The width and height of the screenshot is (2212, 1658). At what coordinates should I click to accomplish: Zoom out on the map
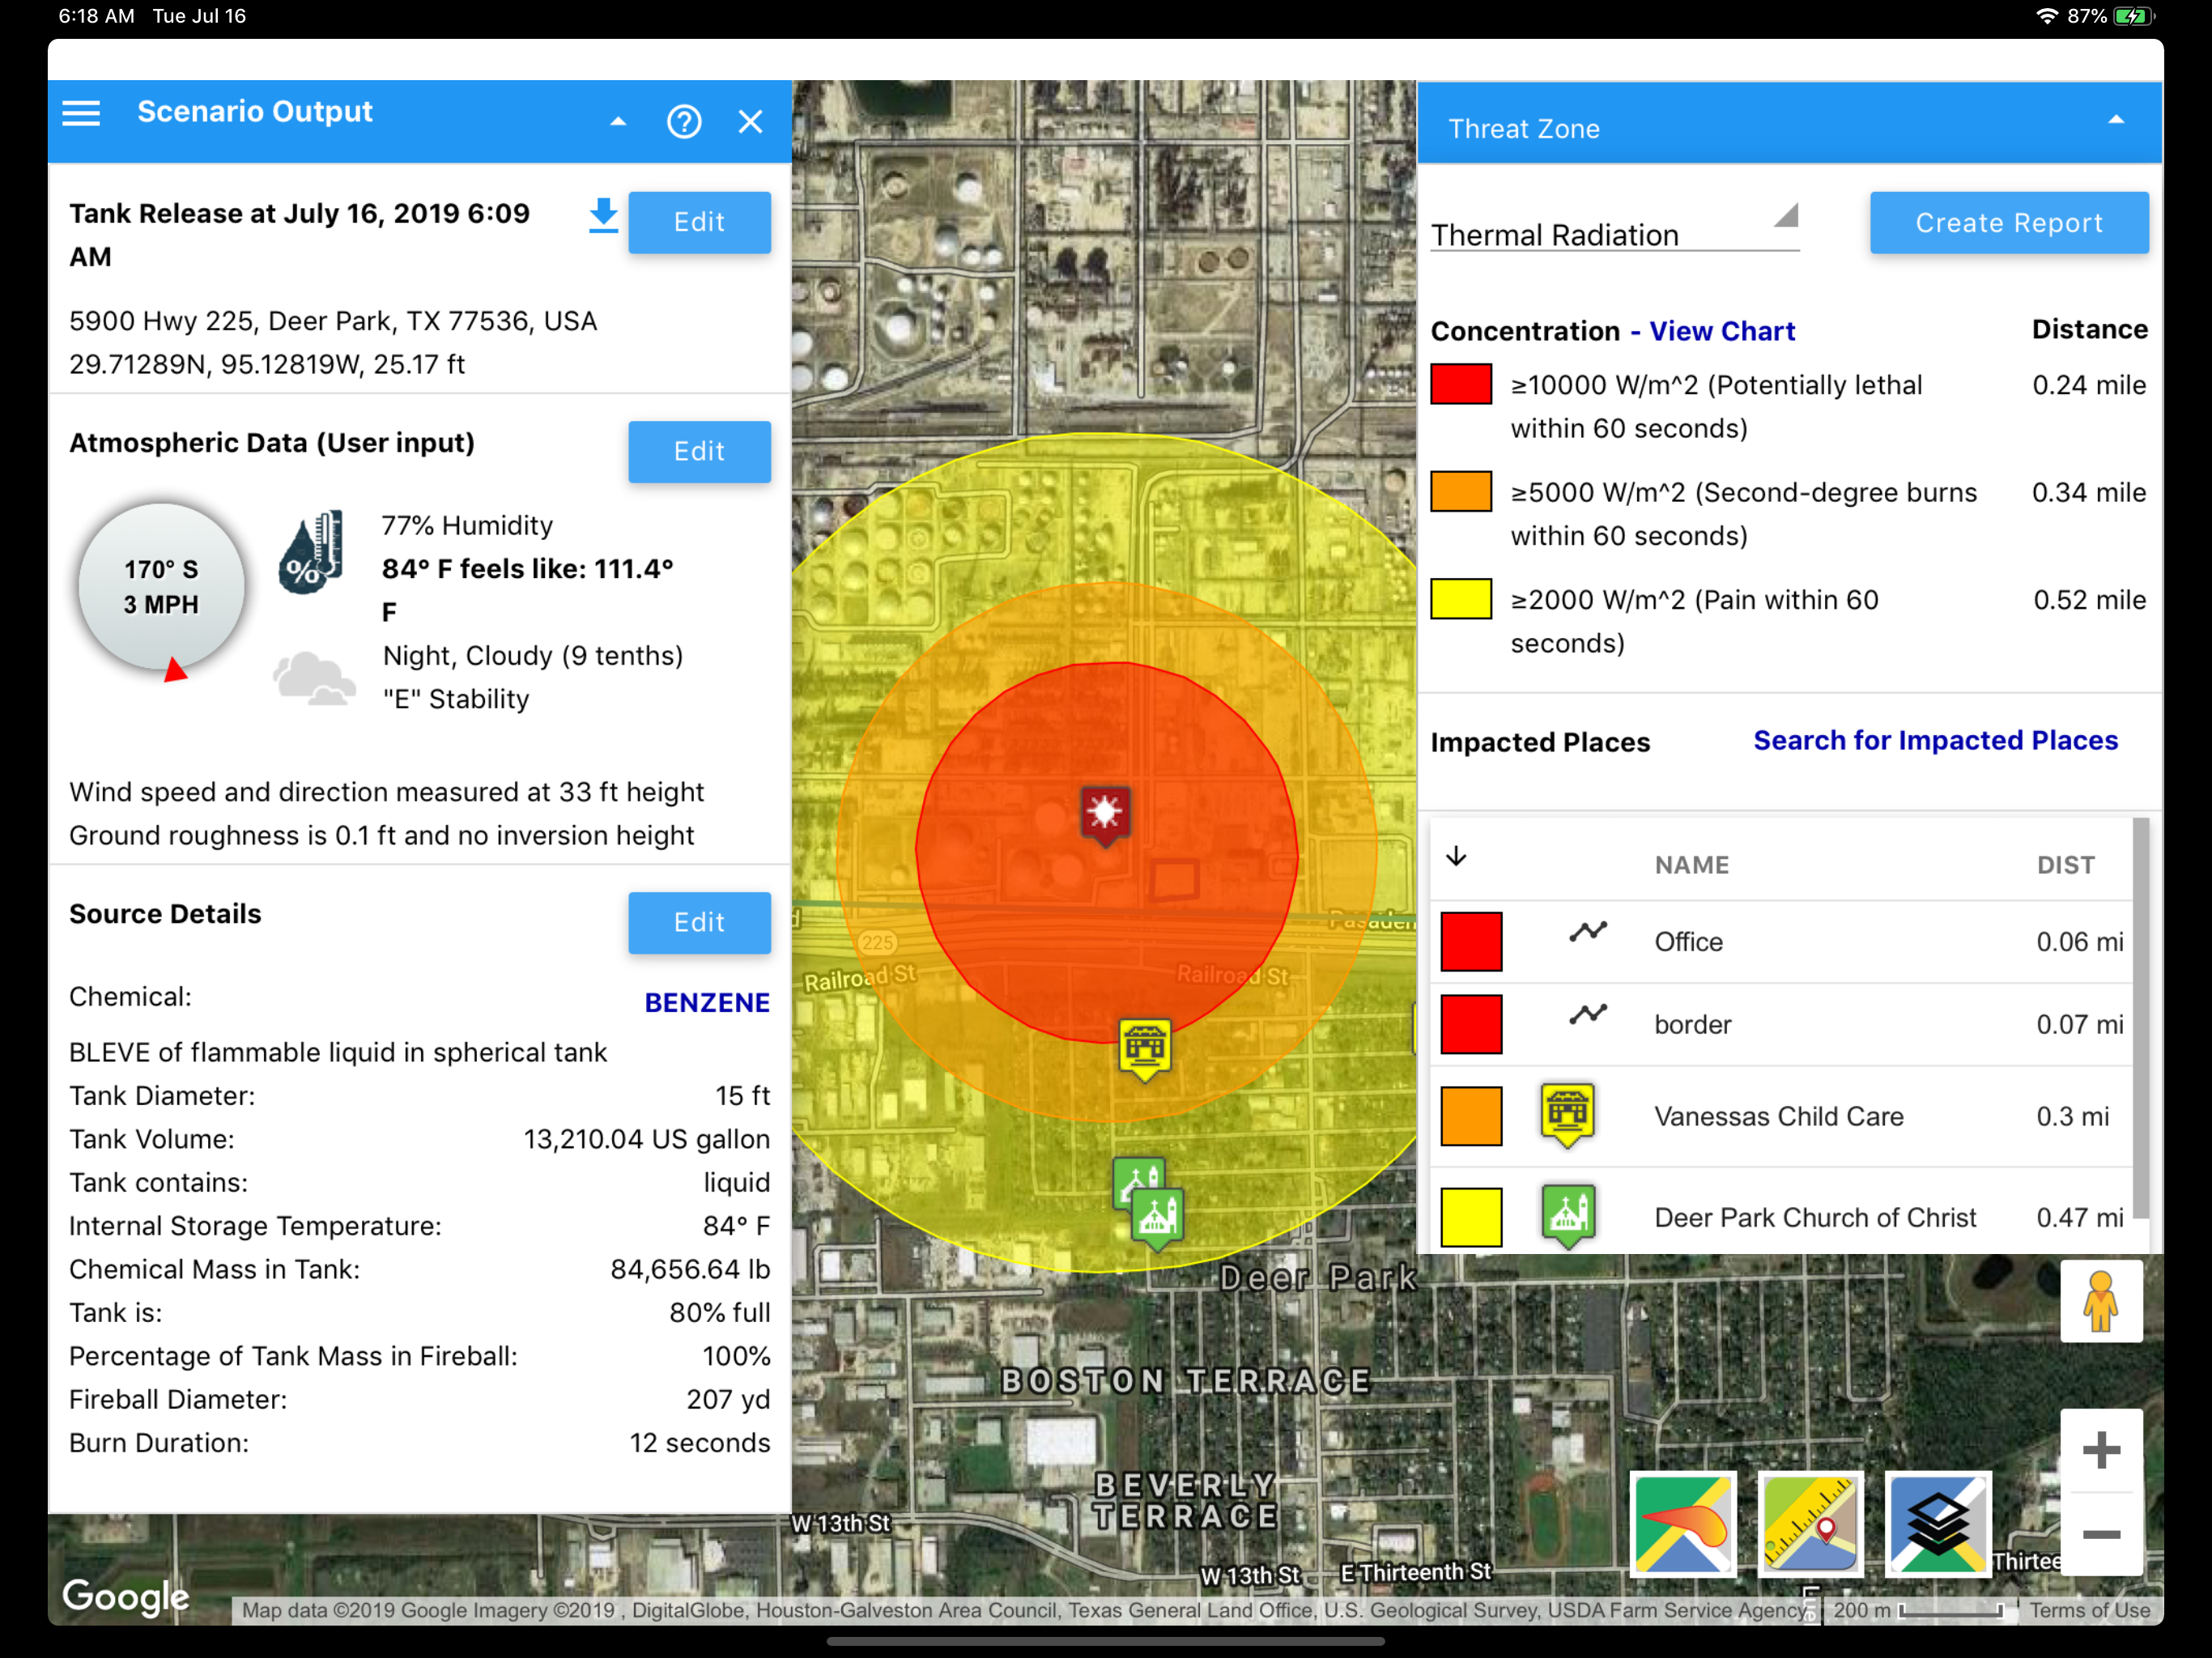[2101, 1534]
